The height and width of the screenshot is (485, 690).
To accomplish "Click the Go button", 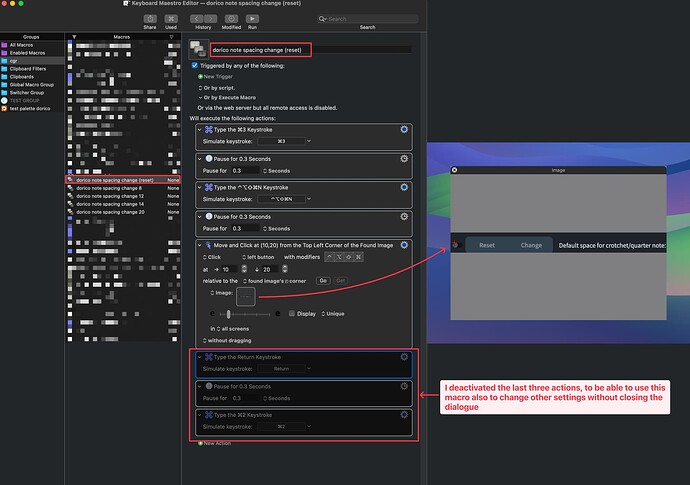I will pos(323,281).
